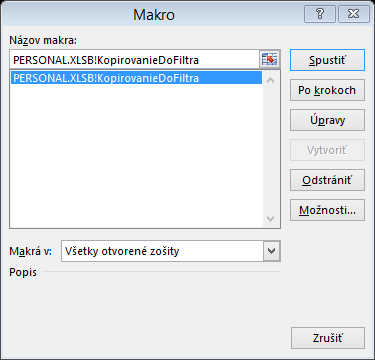Step into macro using Po krokoch
This screenshot has height=360, width=375.
[x=327, y=90]
